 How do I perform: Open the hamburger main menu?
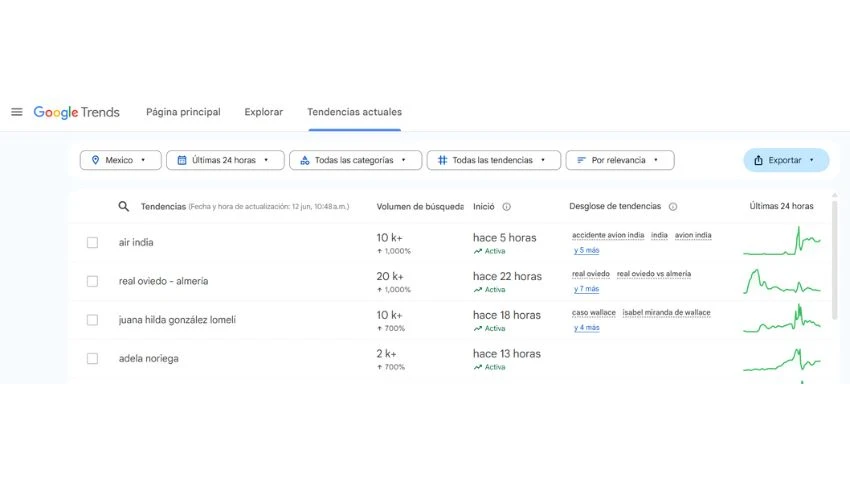pos(17,112)
